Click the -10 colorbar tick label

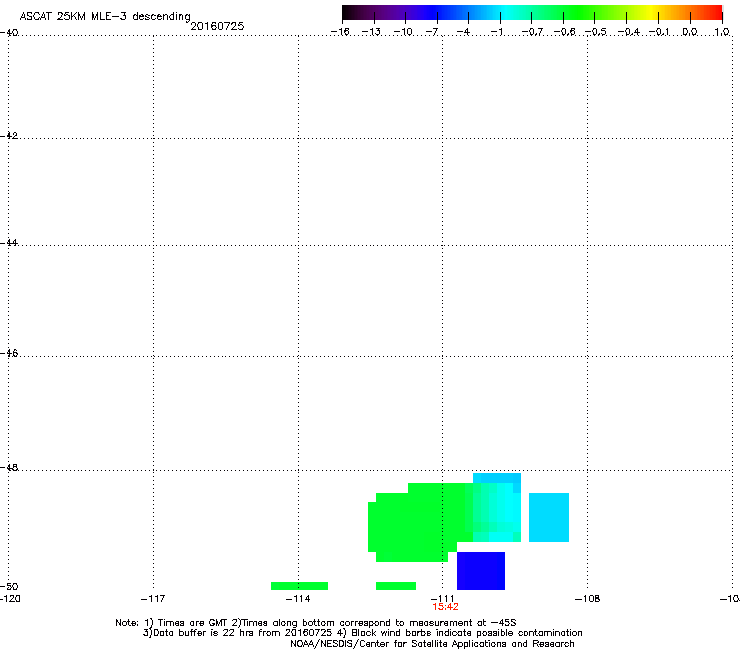tap(403, 32)
